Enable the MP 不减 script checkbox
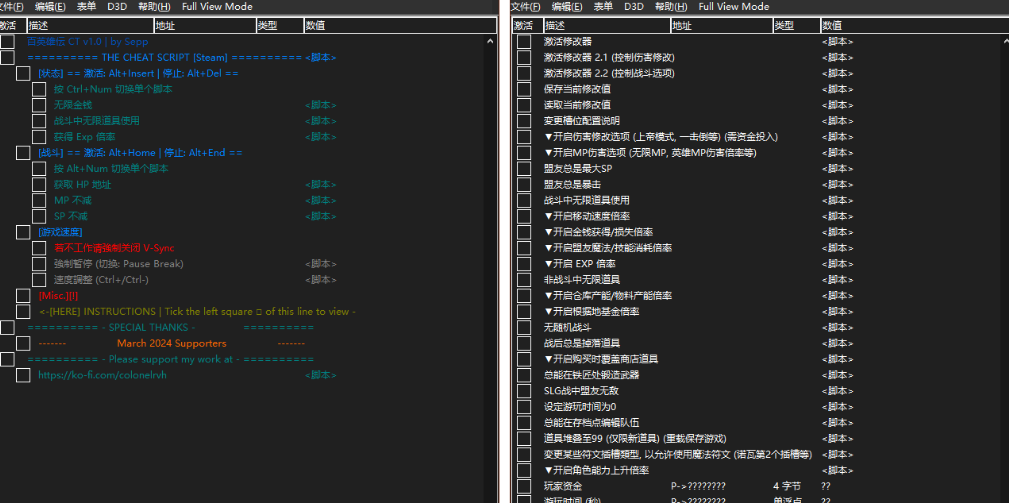 [39, 200]
